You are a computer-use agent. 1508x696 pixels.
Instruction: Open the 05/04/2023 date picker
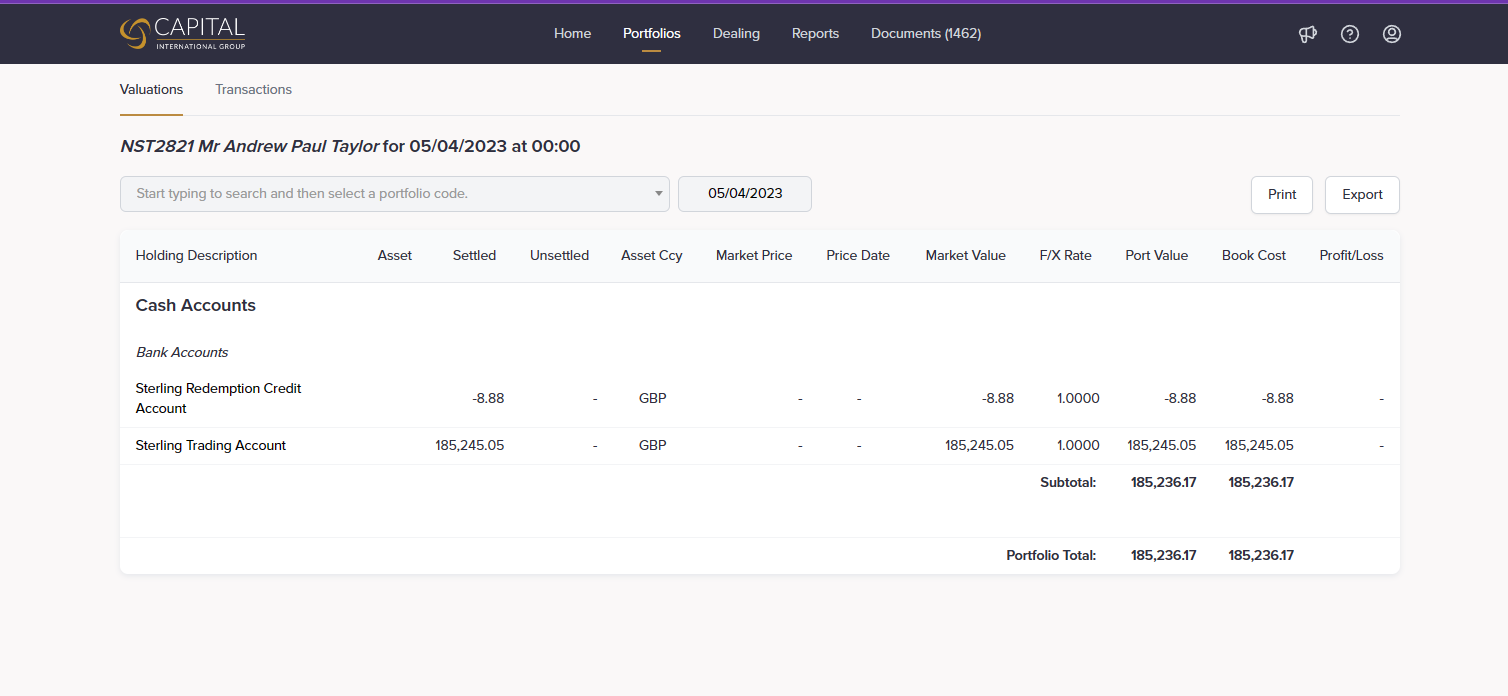(x=744, y=194)
